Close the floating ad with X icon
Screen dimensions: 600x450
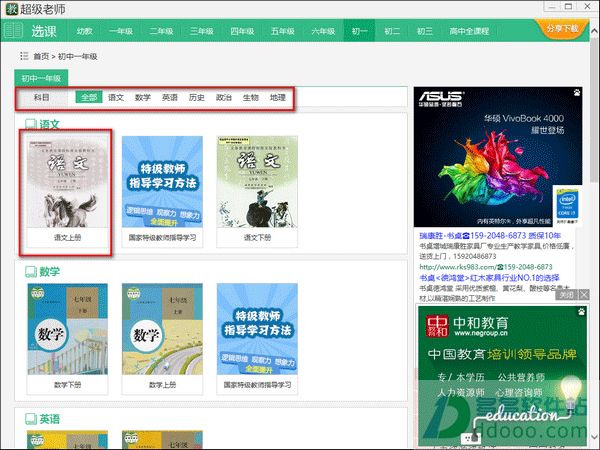[x=584, y=295]
